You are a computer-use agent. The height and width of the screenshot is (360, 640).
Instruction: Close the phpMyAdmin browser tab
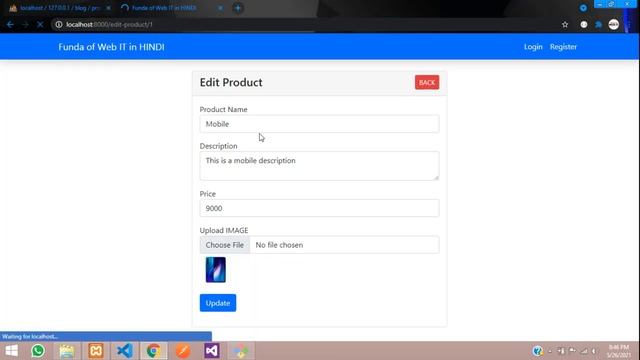coord(108,8)
